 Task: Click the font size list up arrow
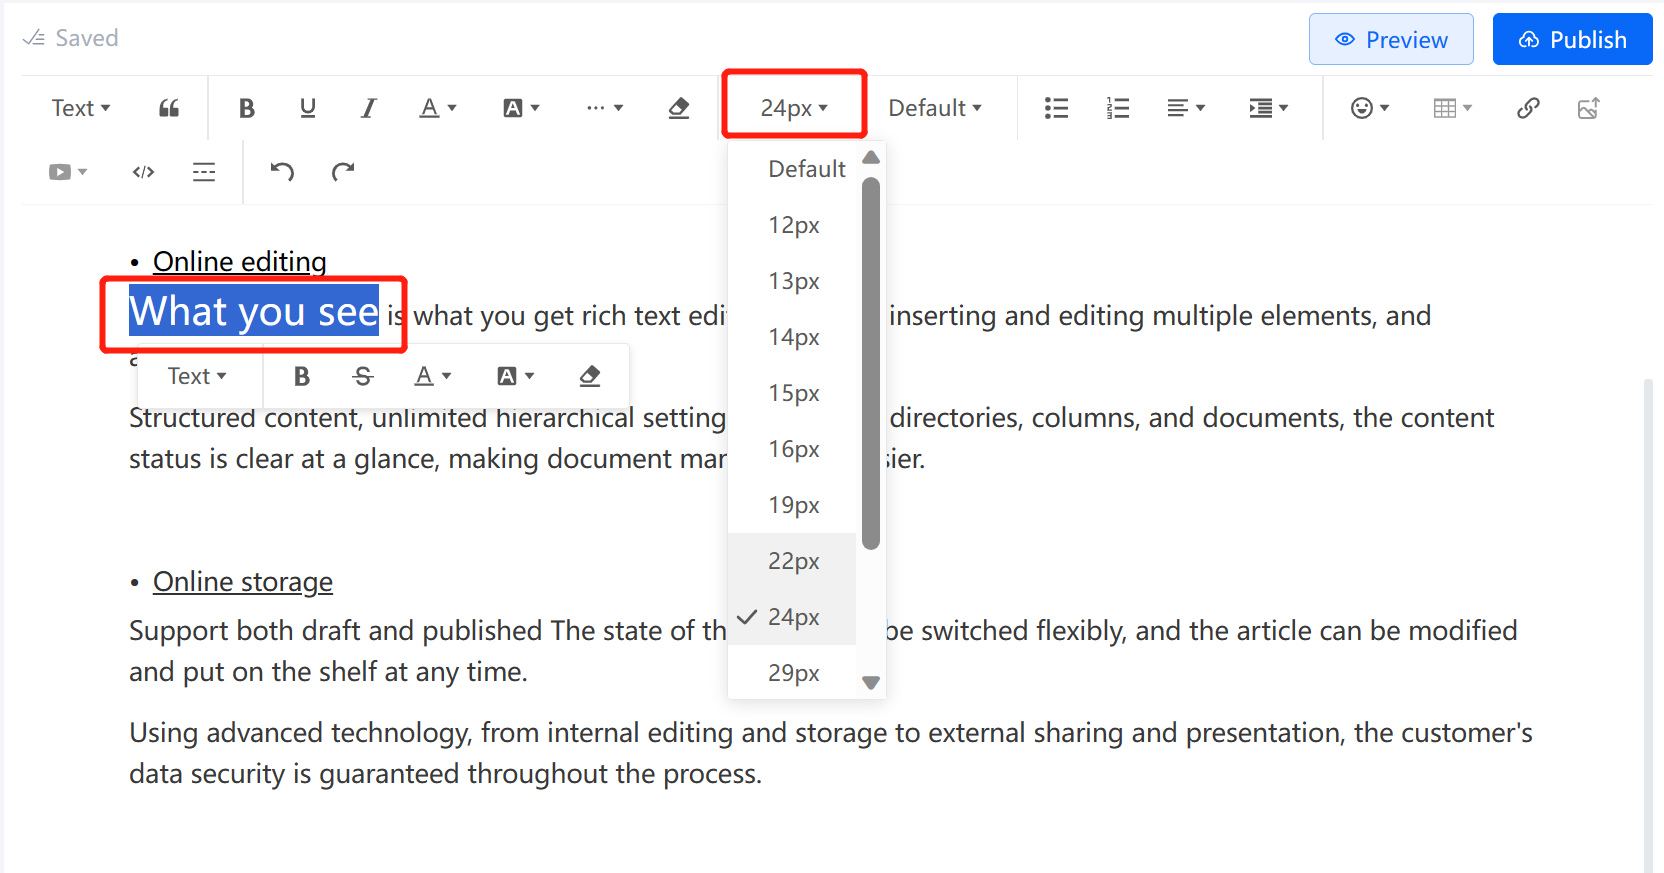(871, 157)
